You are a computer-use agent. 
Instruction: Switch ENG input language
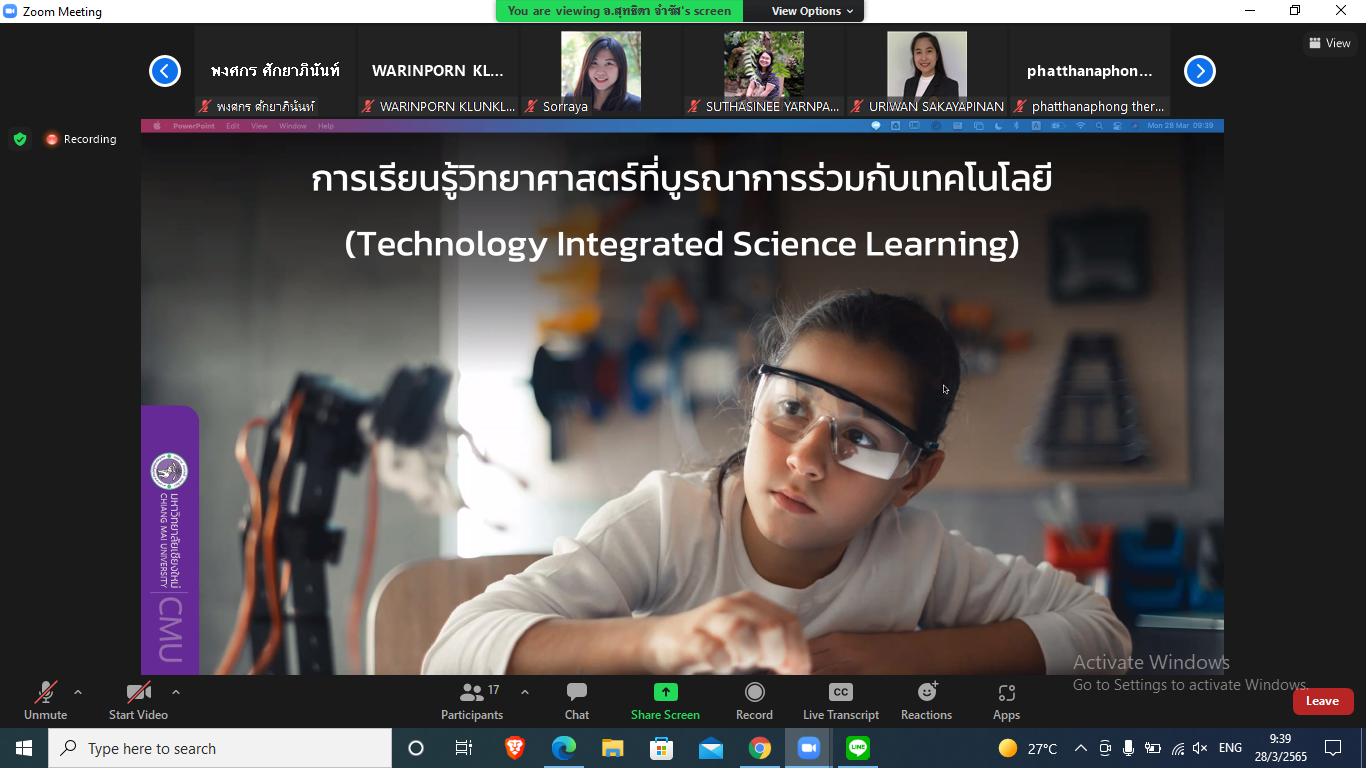tap(1230, 748)
